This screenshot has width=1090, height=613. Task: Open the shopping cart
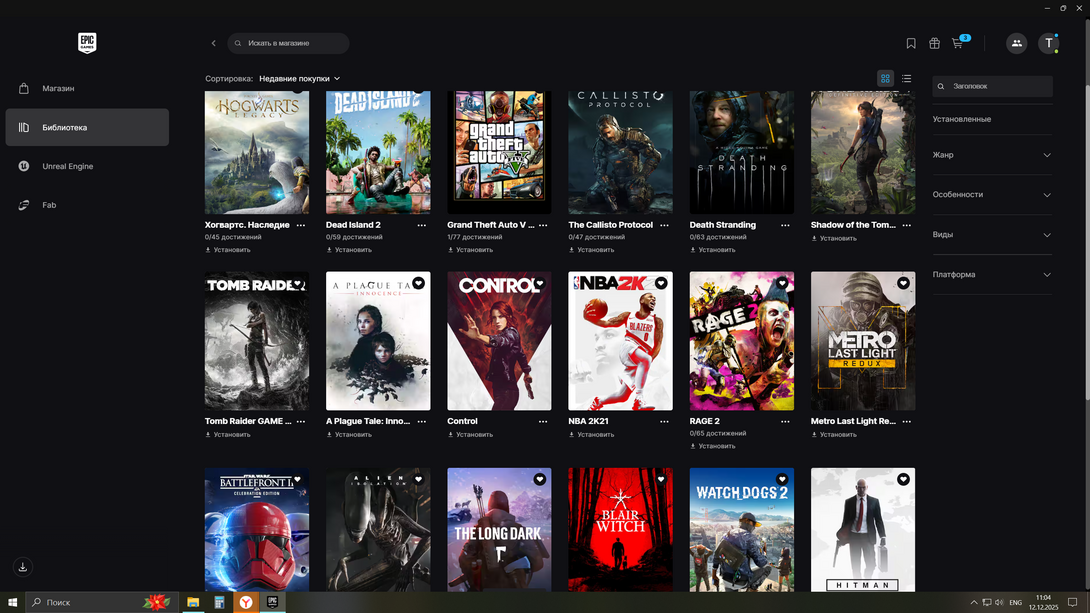click(958, 43)
